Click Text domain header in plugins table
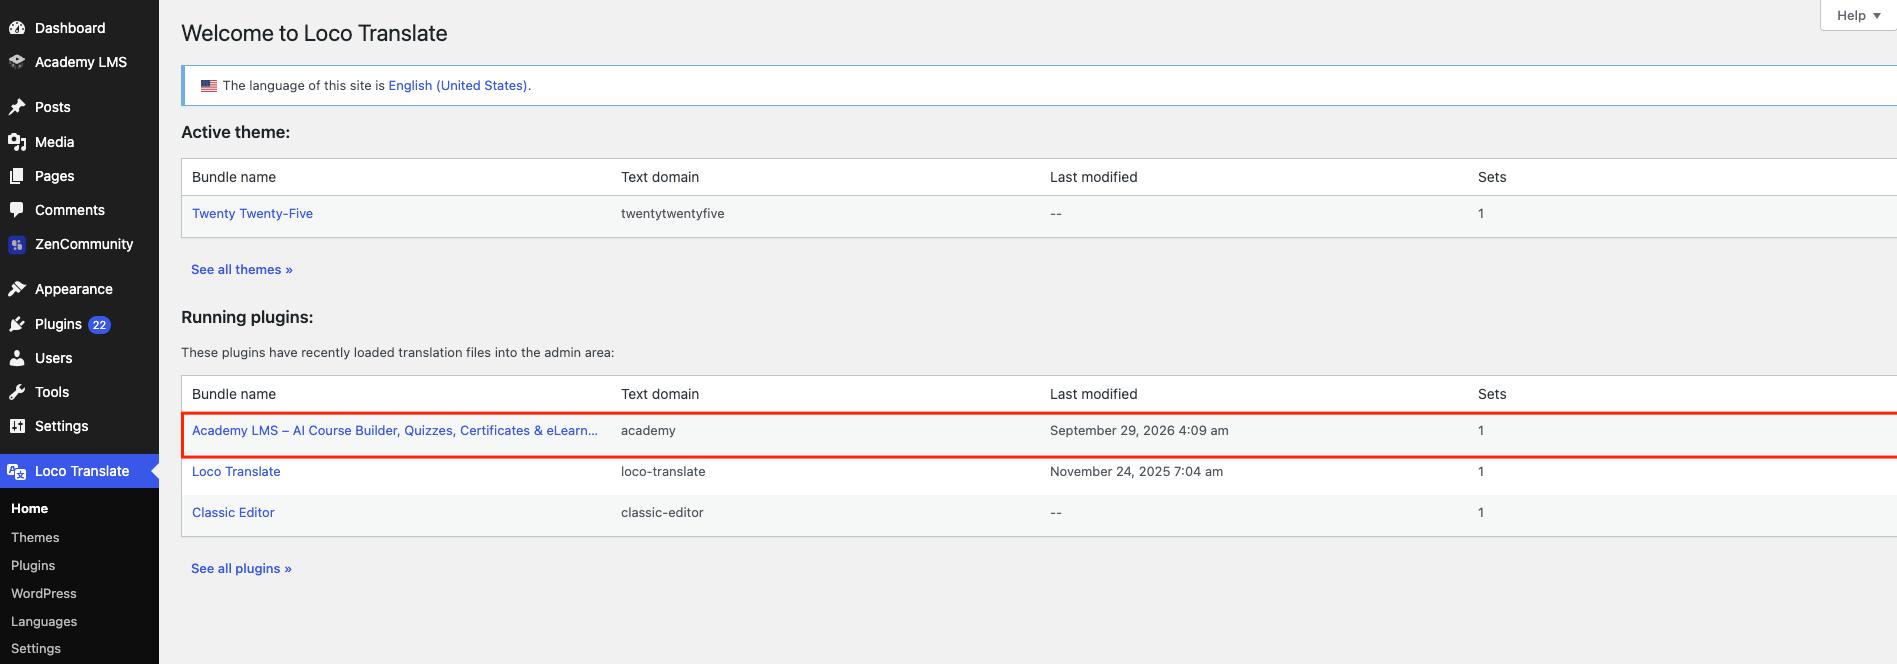 (x=660, y=394)
